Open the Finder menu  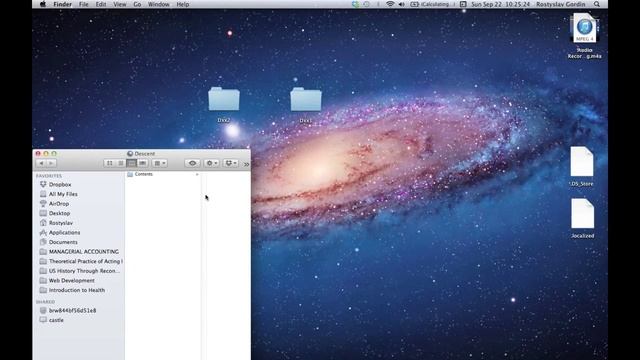(62, 4)
